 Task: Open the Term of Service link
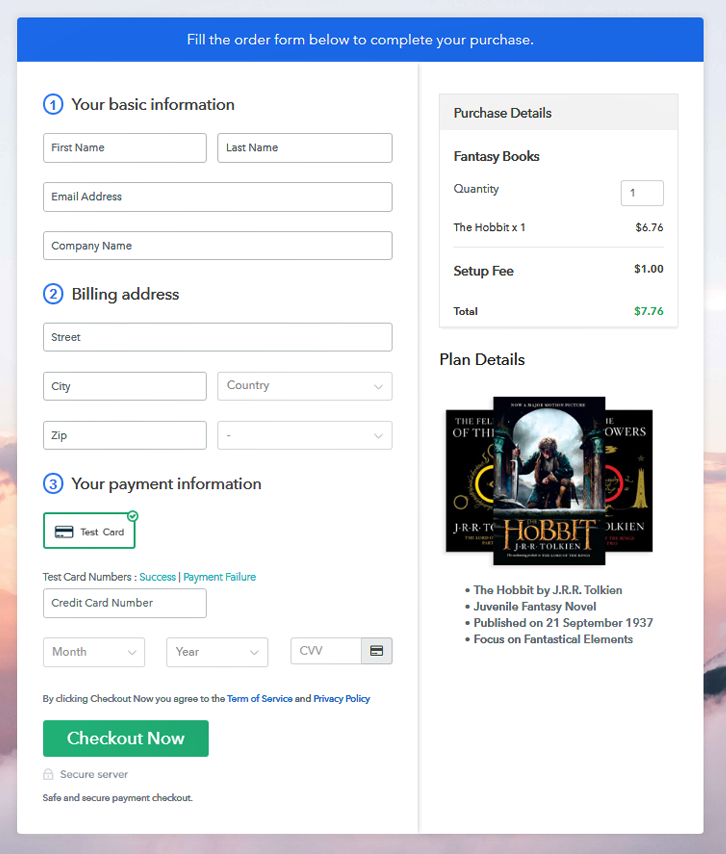coord(260,698)
